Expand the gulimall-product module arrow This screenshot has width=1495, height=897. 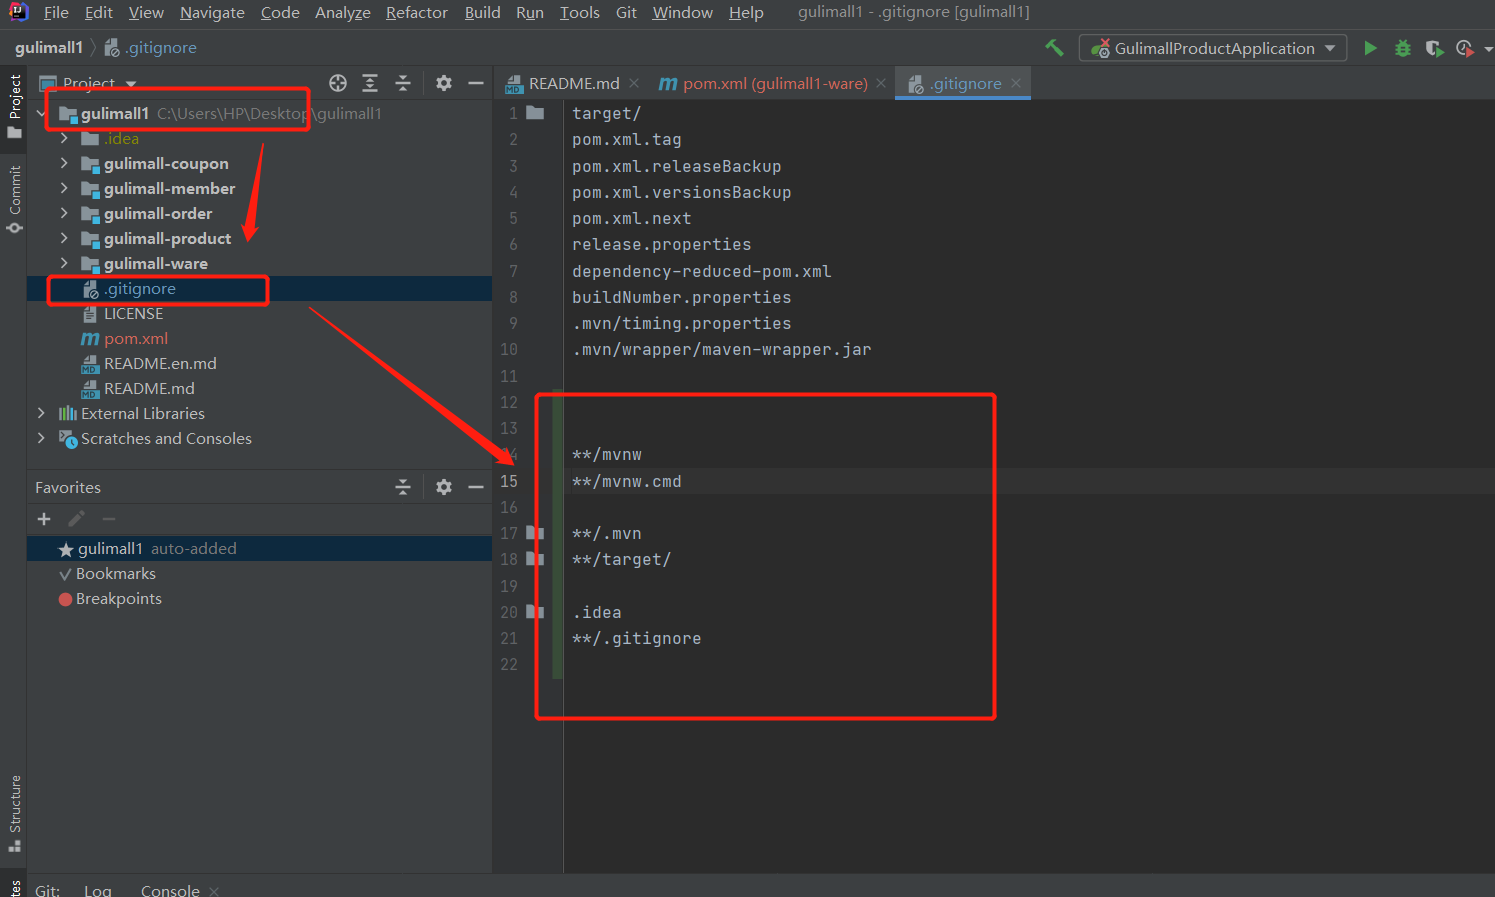pyautogui.click(x=65, y=238)
